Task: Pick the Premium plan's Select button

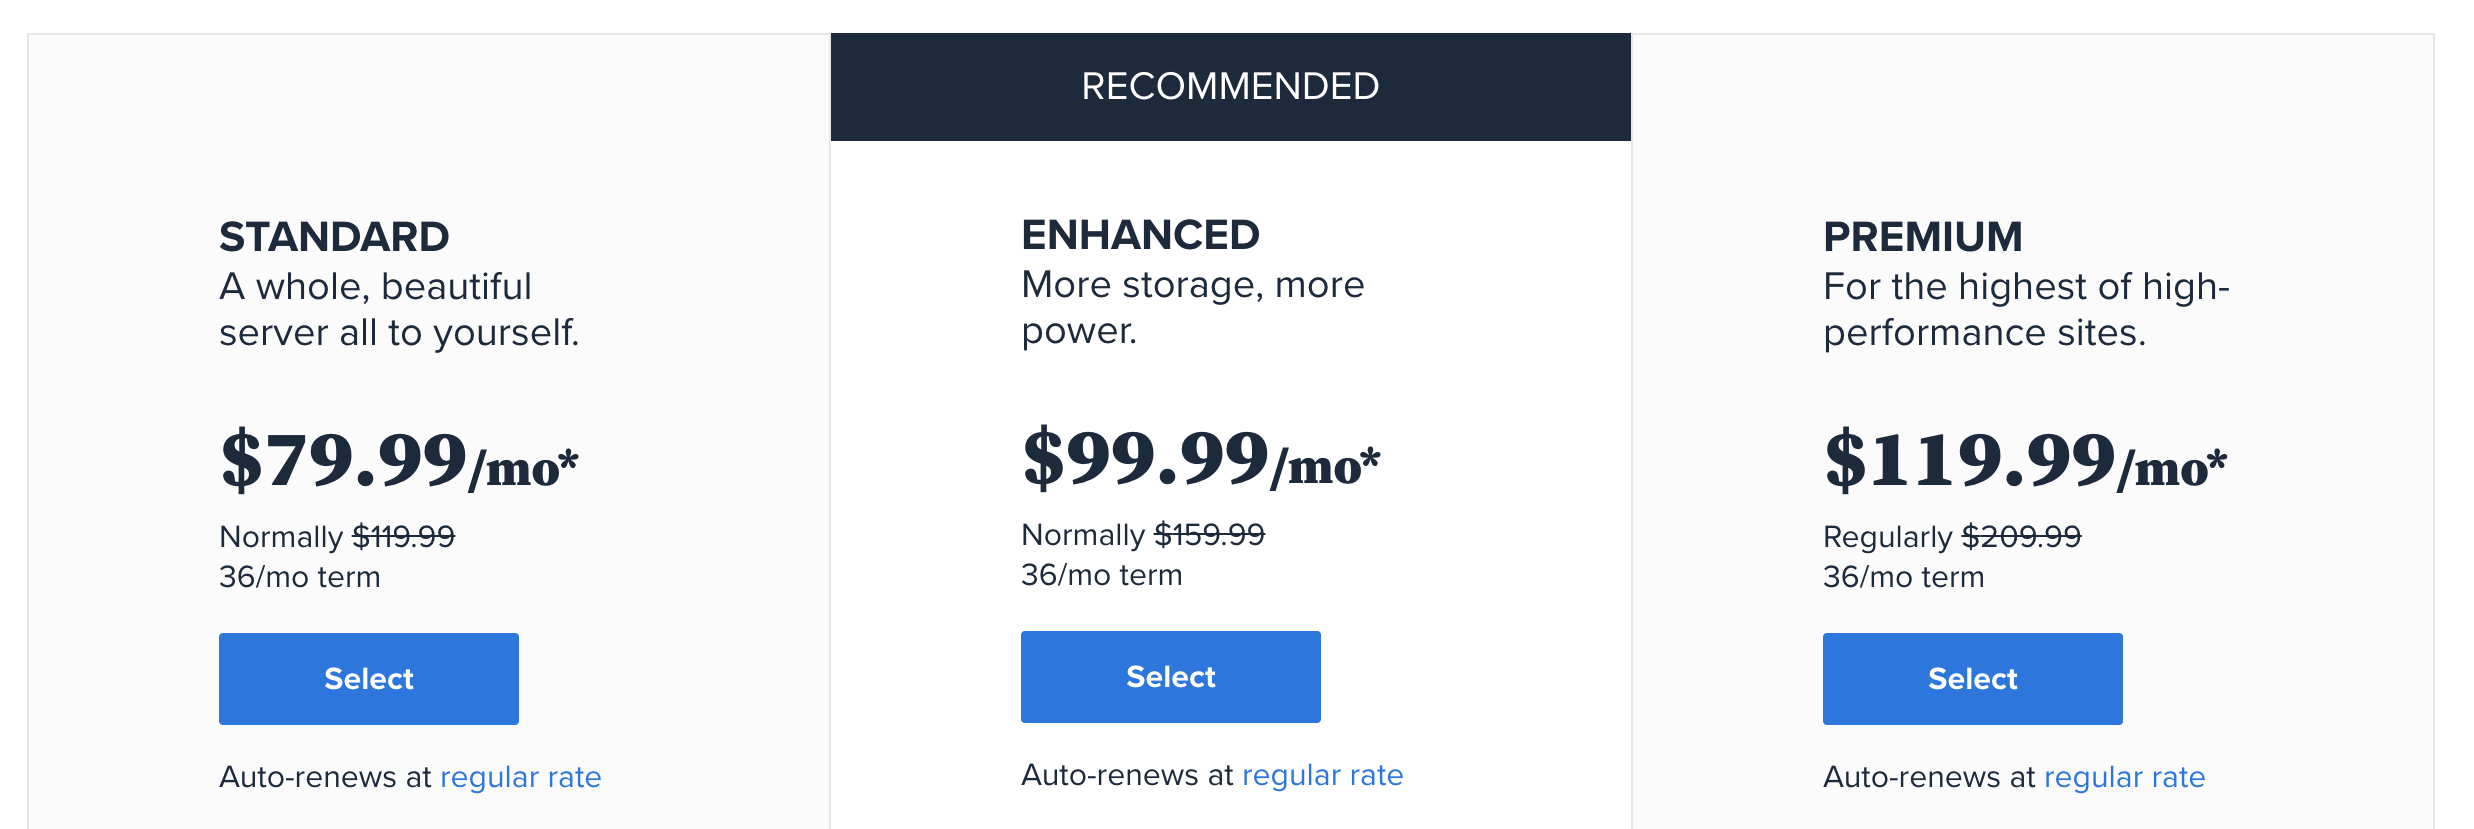Action: (x=1972, y=678)
